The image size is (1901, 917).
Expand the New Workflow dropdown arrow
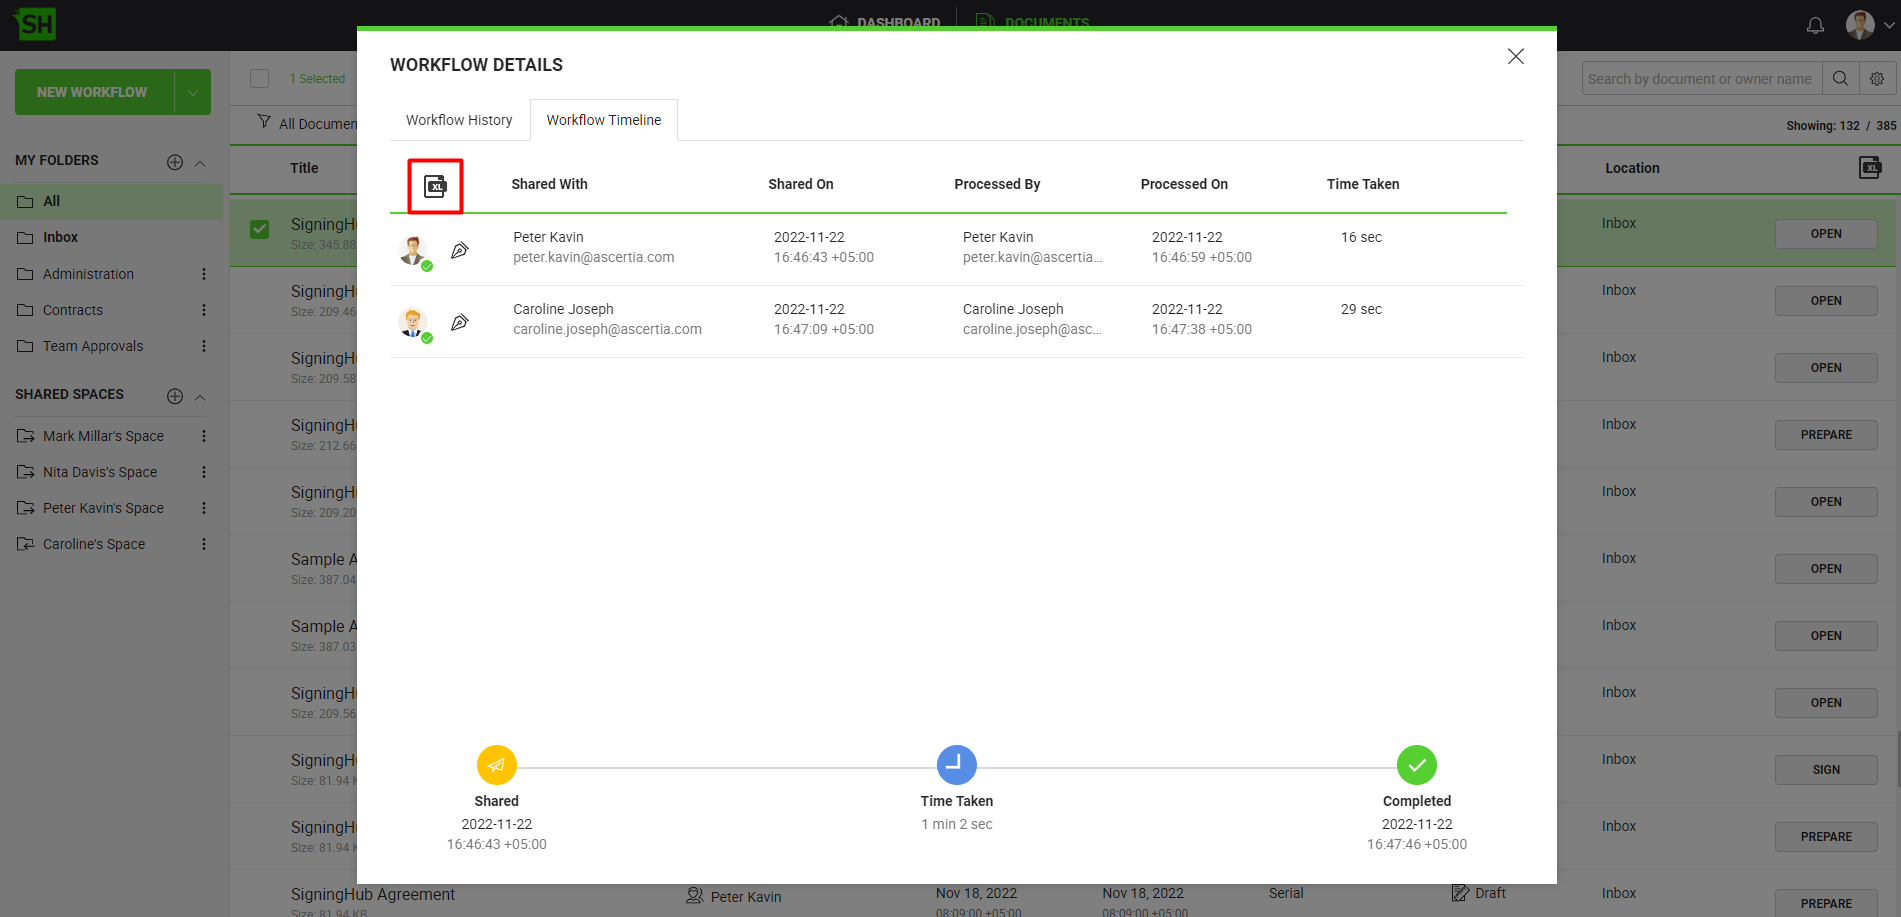coord(192,93)
